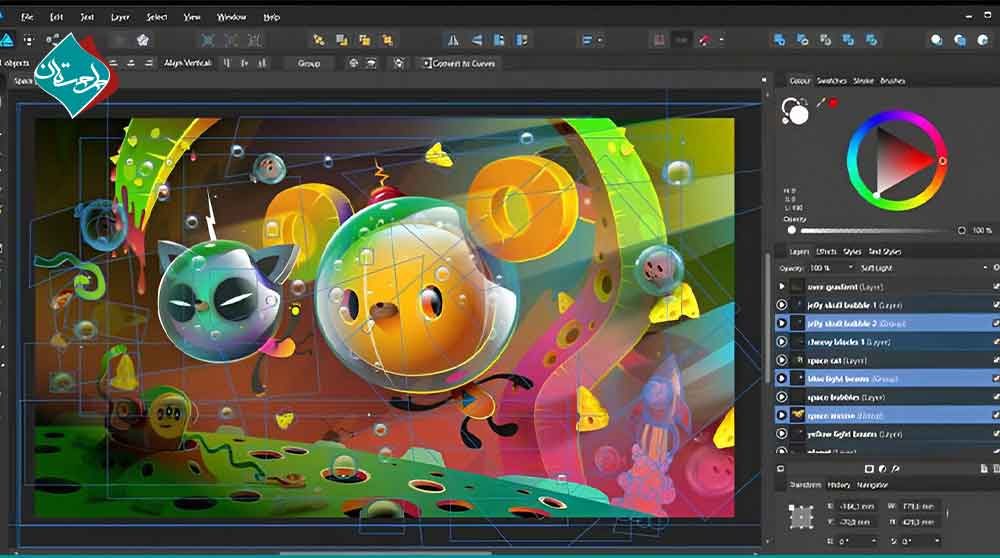Open the Window menu
This screenshot has height=558, width=1000.
click(231, 17)
